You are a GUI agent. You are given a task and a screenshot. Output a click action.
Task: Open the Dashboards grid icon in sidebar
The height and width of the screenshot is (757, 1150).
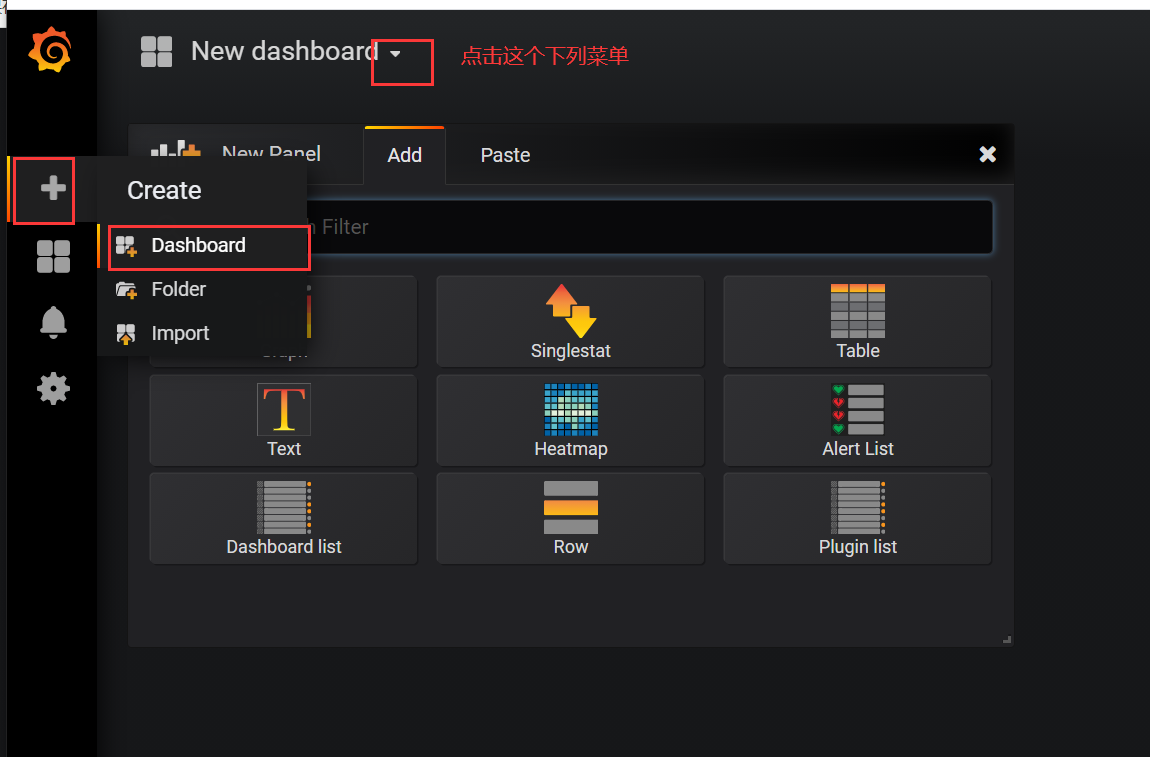[53, 257]
